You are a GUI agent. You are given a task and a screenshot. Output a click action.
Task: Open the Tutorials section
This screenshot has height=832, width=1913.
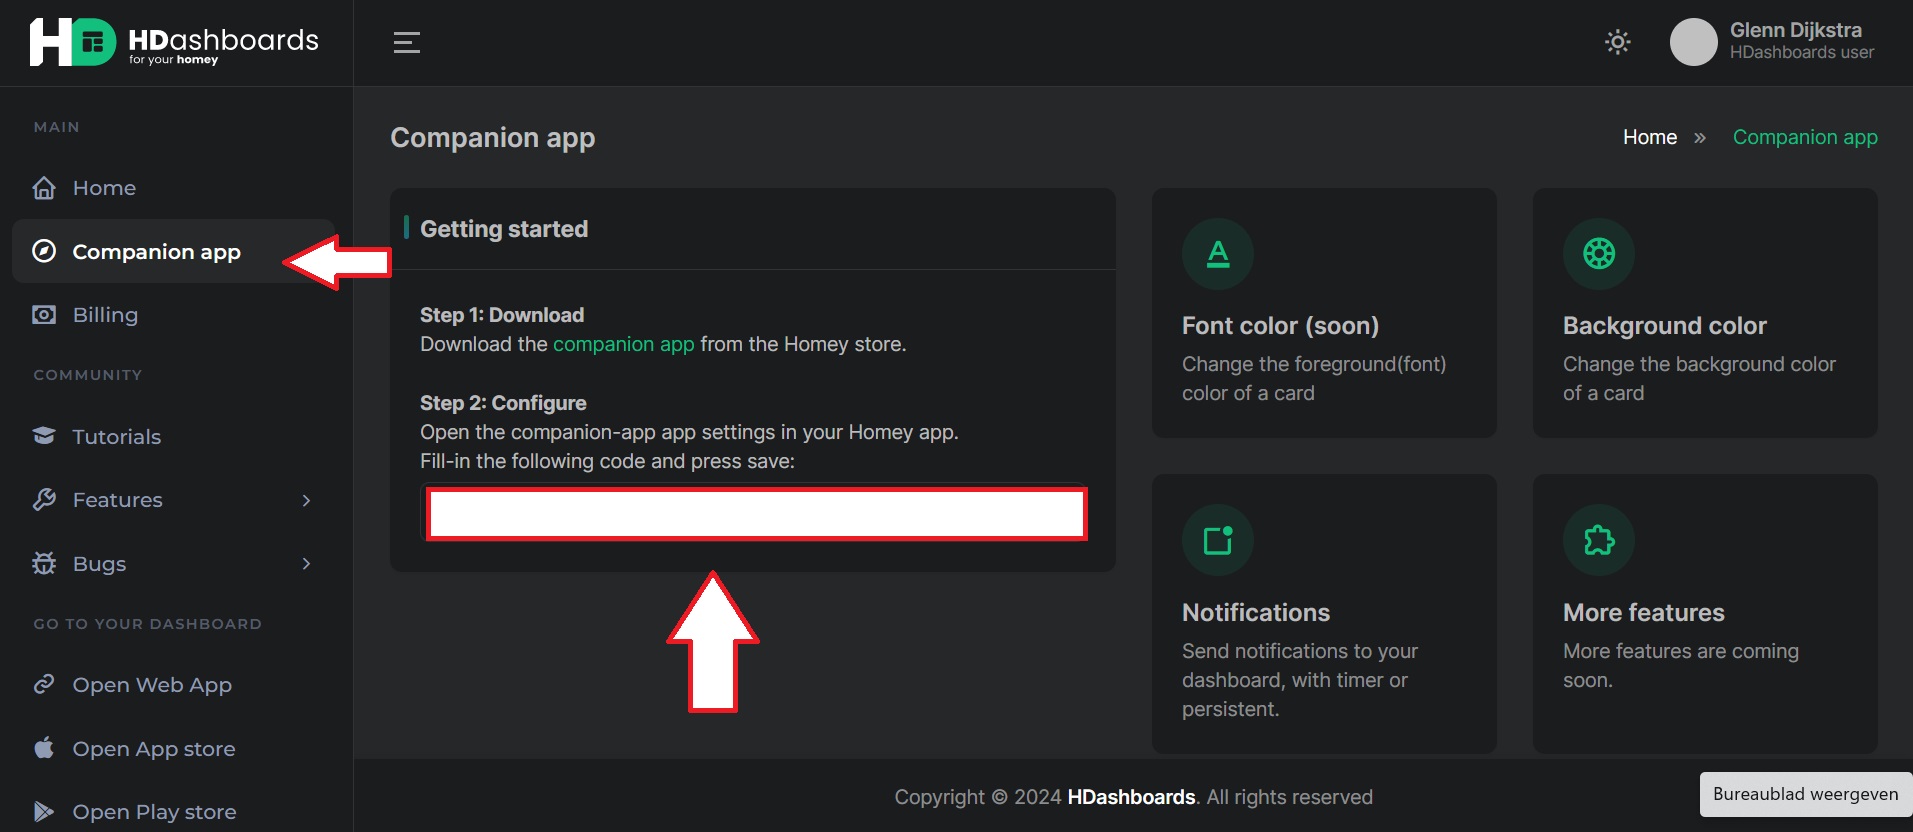pos(116,437)
